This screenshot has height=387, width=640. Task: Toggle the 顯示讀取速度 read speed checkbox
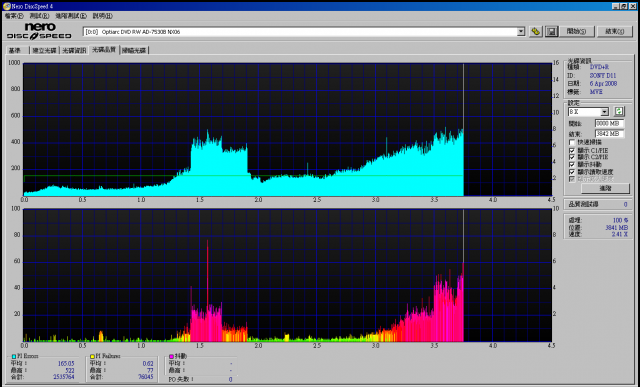pos(572,172)
